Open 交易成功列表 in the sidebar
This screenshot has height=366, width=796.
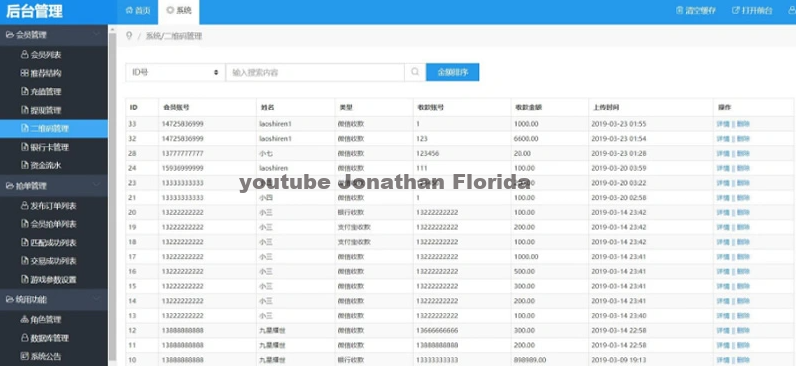coord(48,261)
